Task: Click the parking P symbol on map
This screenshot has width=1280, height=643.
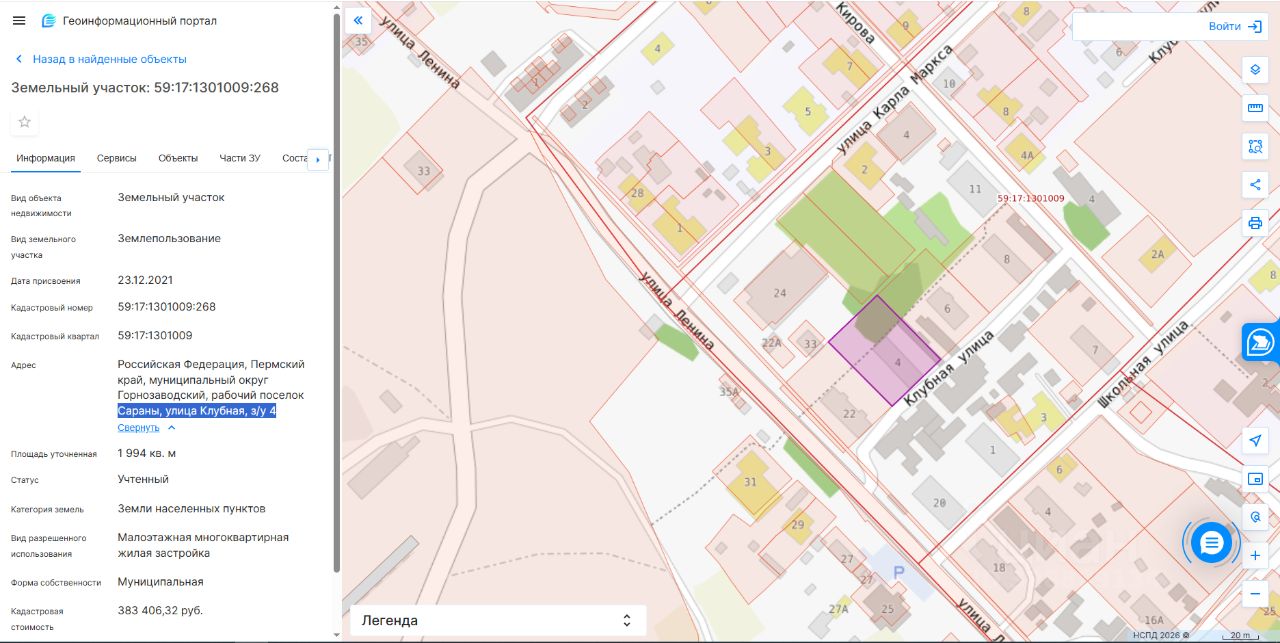Action: [x=898, y=571]
